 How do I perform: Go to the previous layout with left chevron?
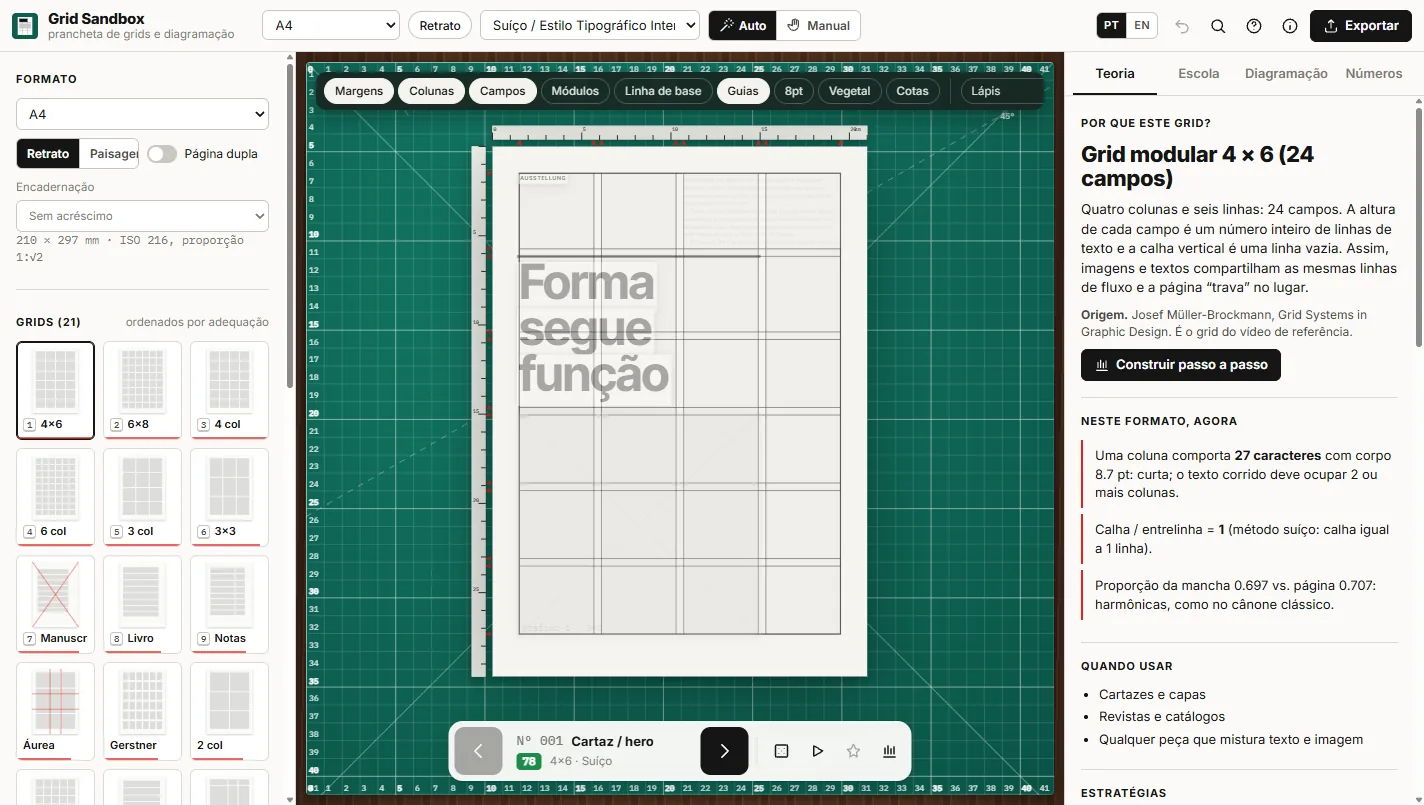click(x=478, y=751)
